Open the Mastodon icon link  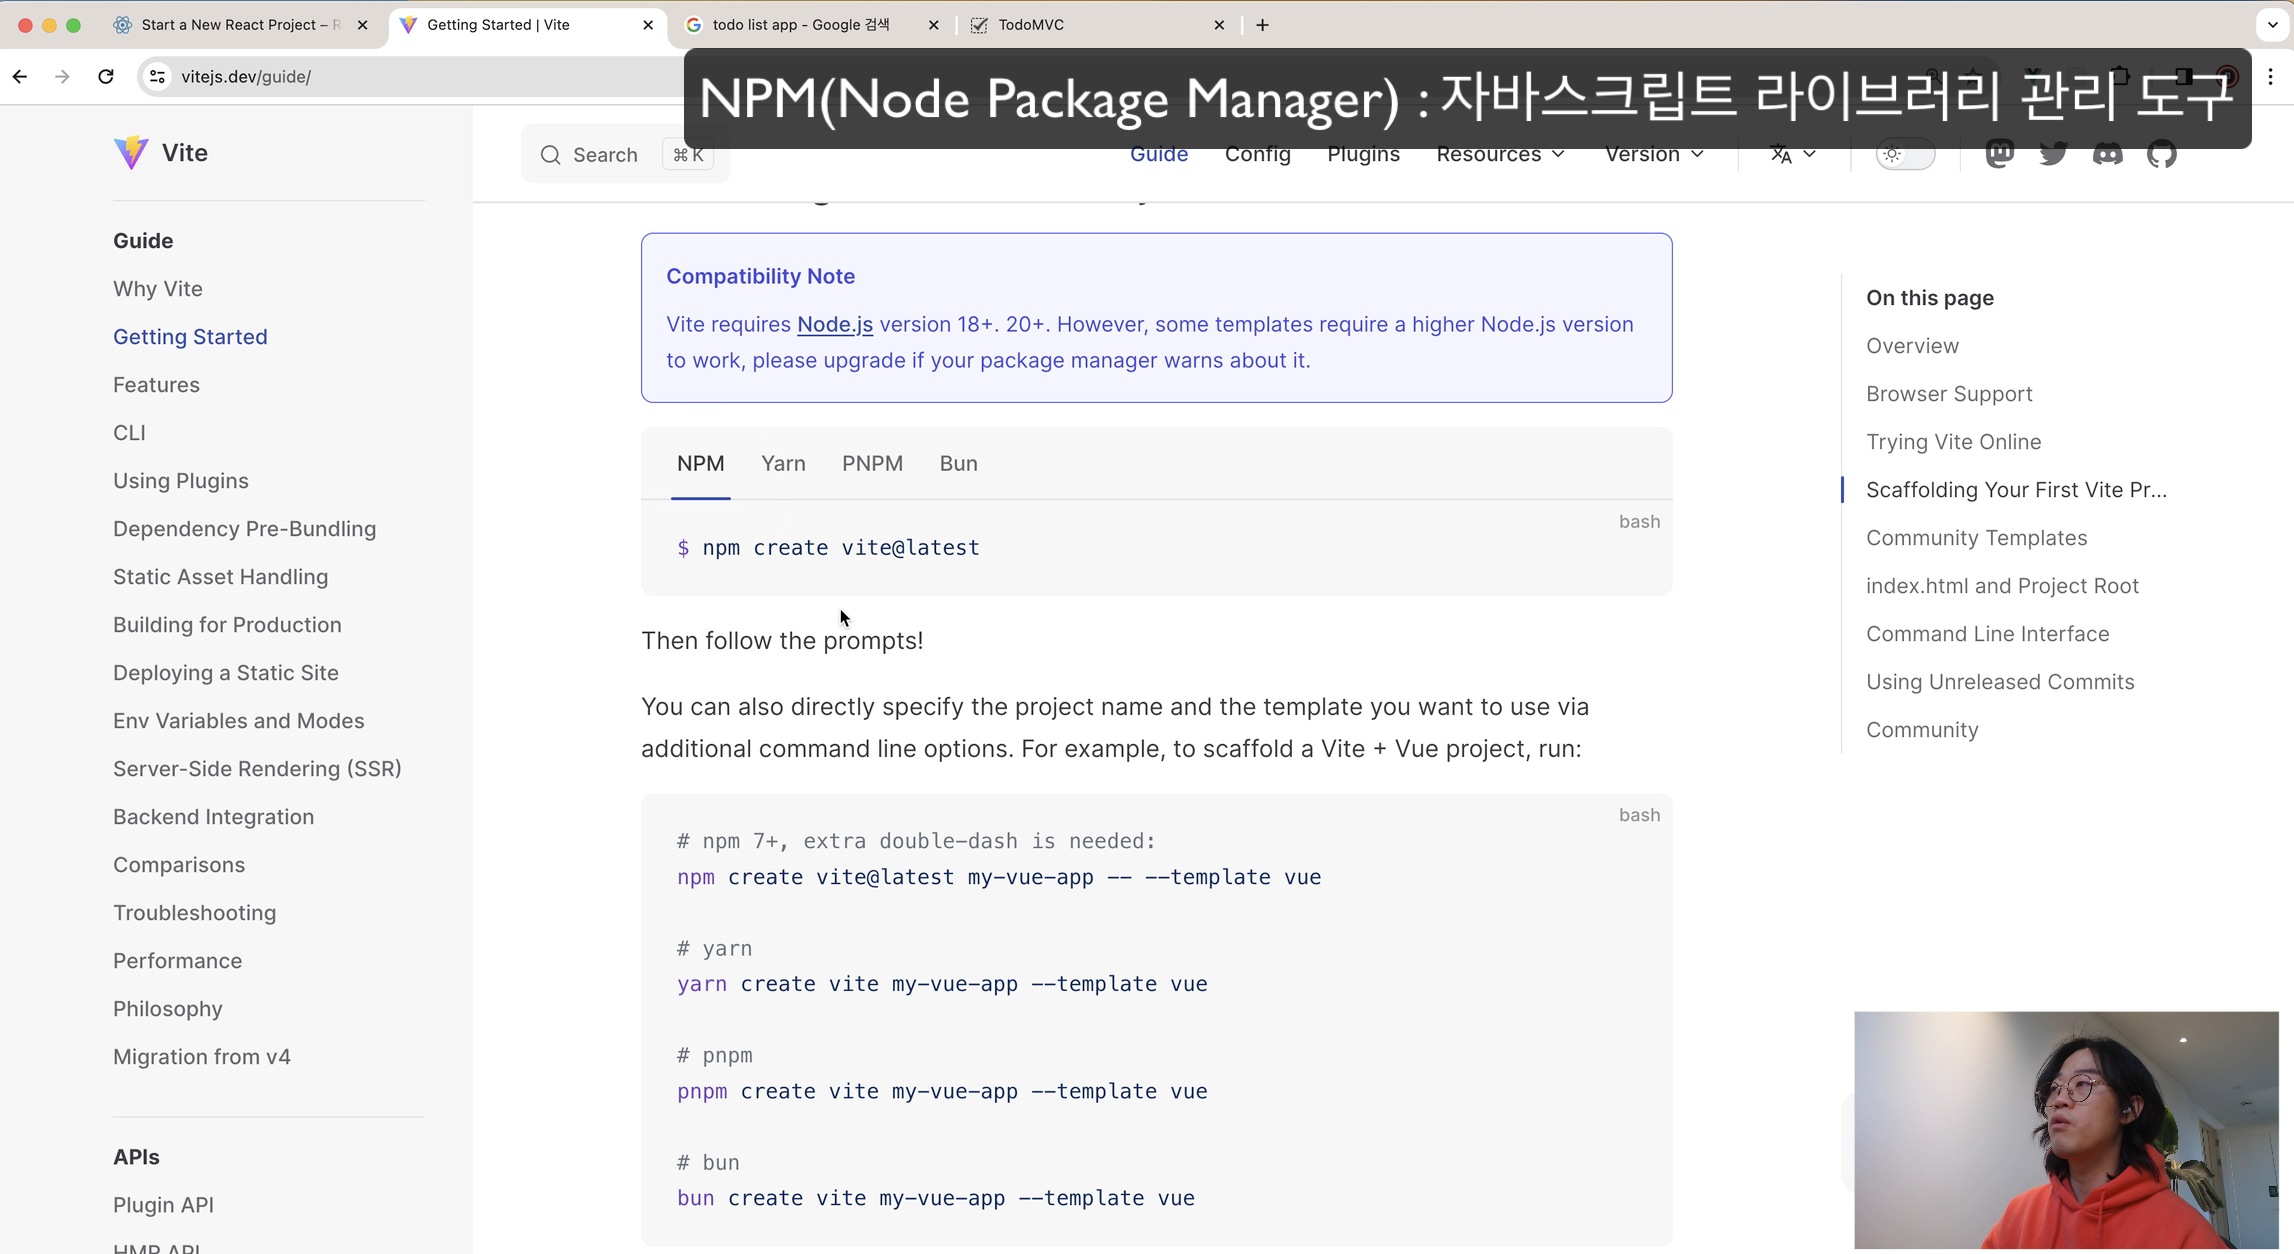point(1999,154)
